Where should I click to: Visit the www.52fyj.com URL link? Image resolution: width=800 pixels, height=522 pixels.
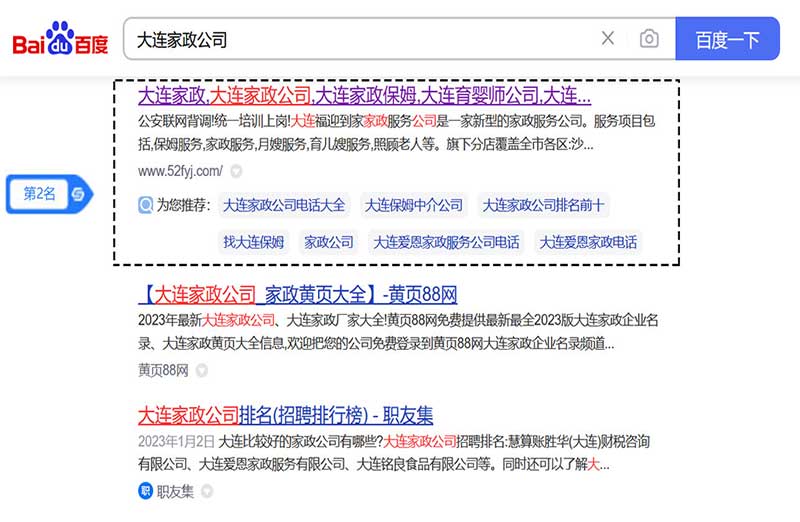pos(180,171)
